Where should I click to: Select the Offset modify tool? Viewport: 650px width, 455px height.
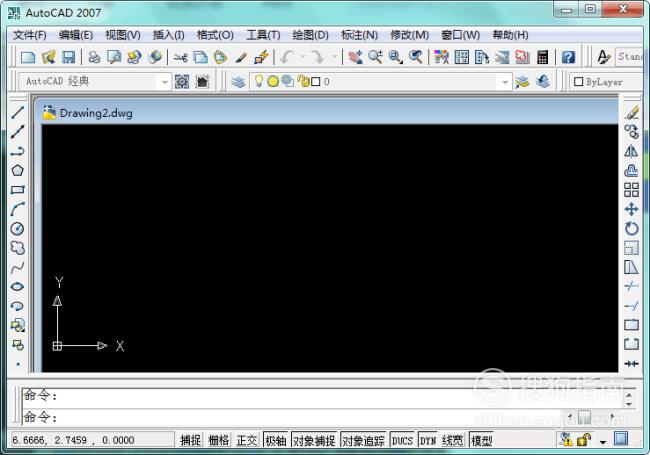pos(631,170)
